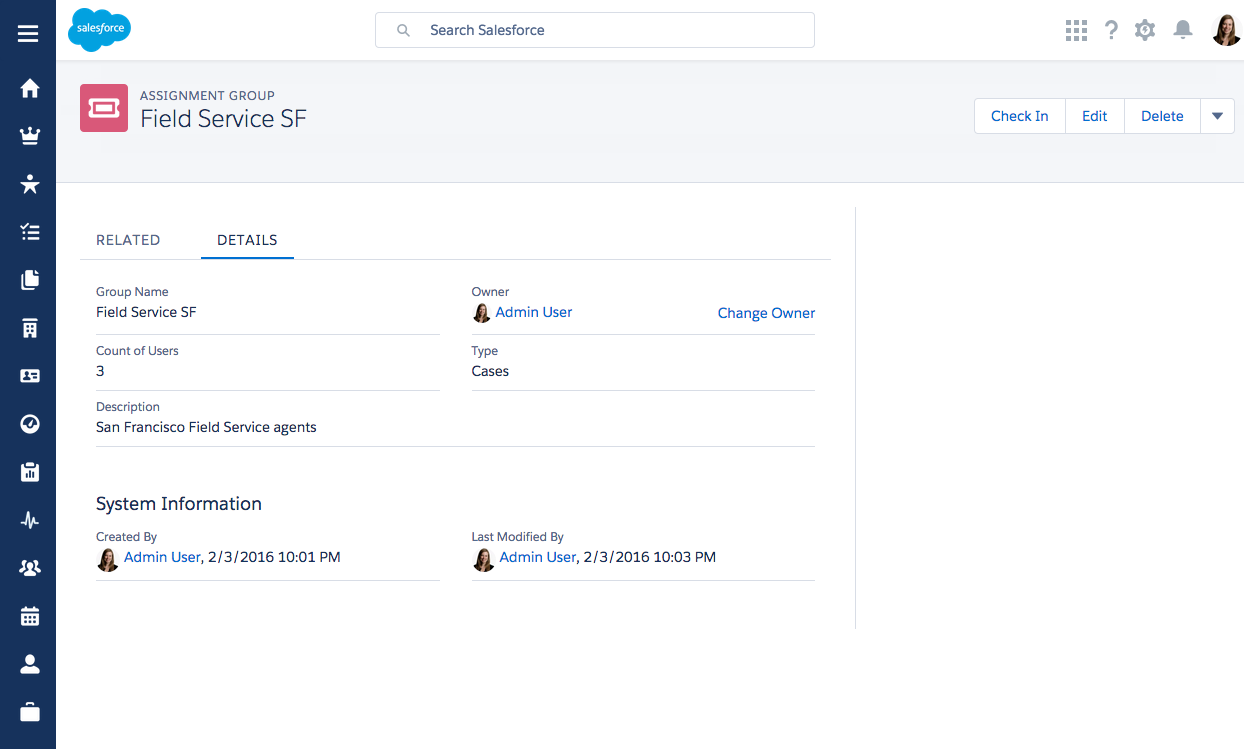Click the Field Service SF page title
The height and width of the screenshot is (749, 1244).
[223, 119]
